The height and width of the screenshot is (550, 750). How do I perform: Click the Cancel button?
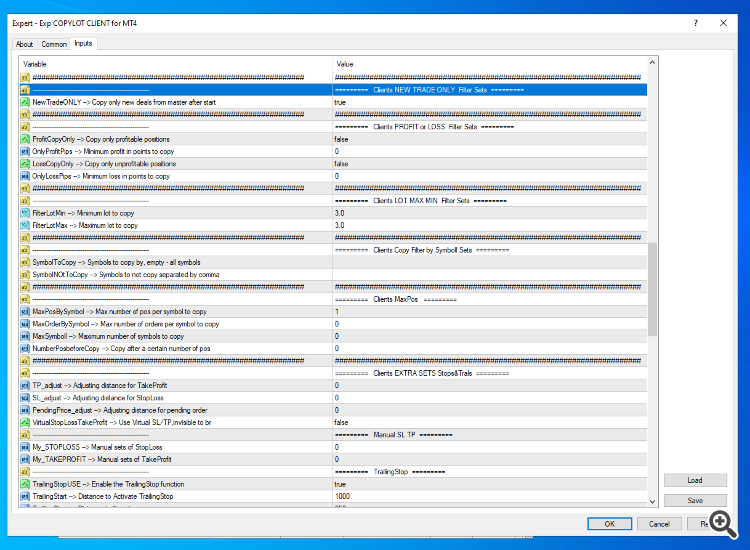[x=659, y=524]
